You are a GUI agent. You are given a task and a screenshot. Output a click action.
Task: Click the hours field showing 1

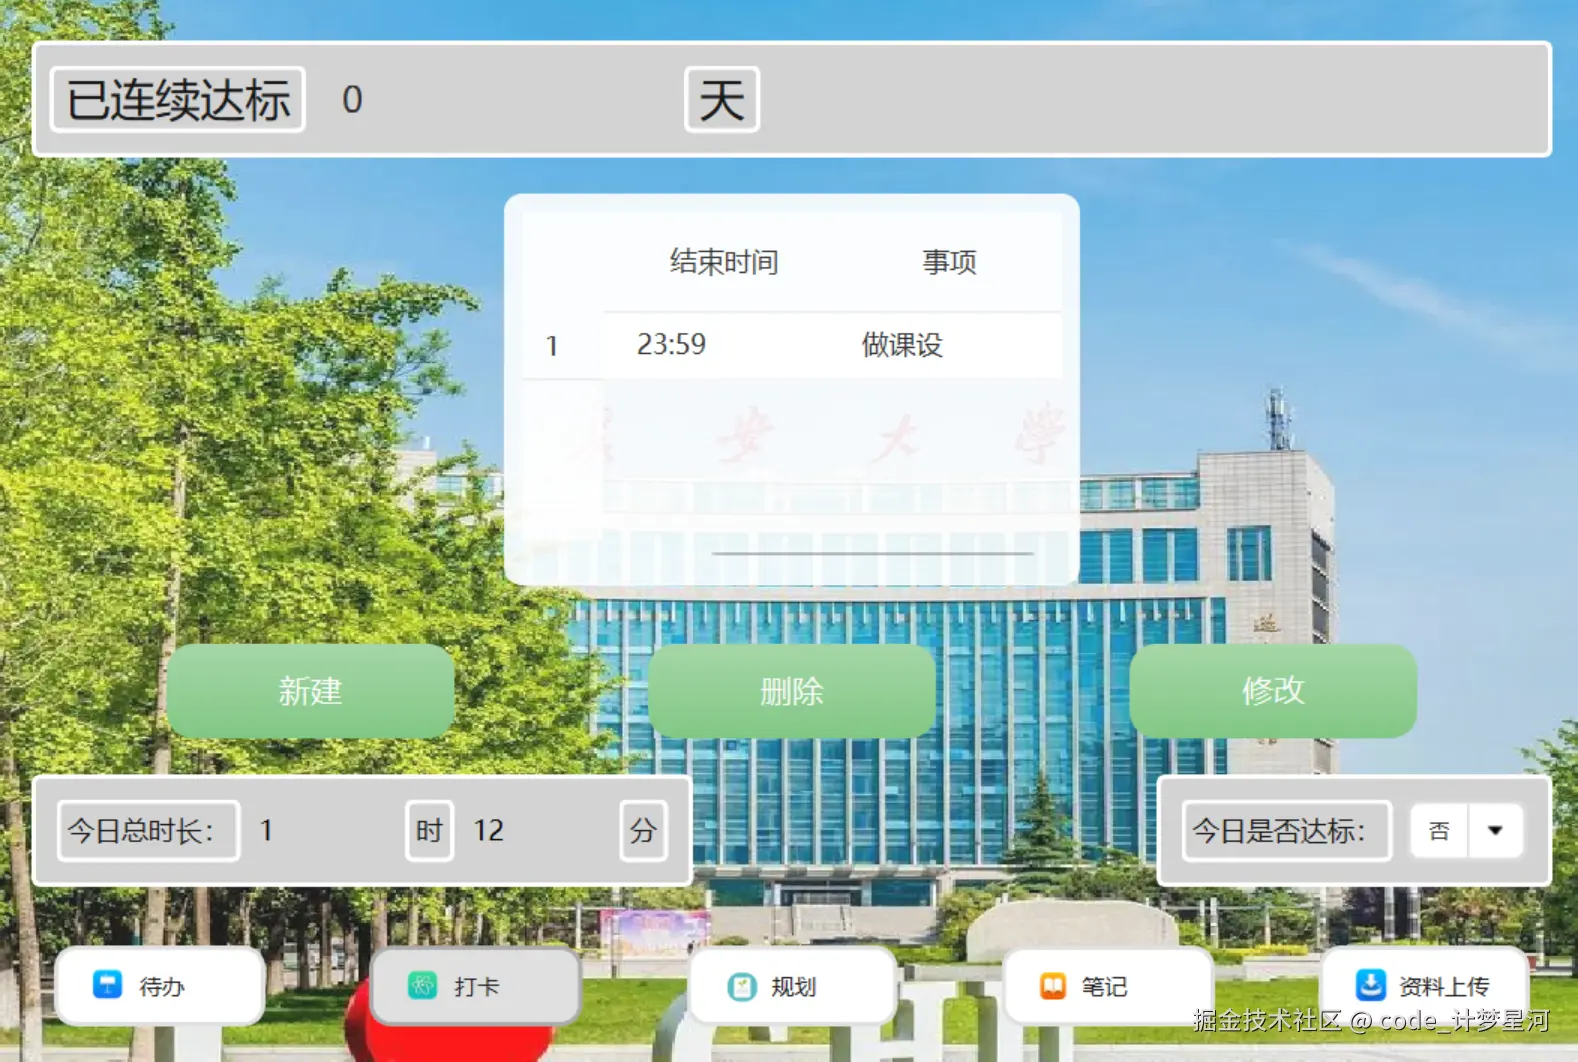(x=323, y=830)
